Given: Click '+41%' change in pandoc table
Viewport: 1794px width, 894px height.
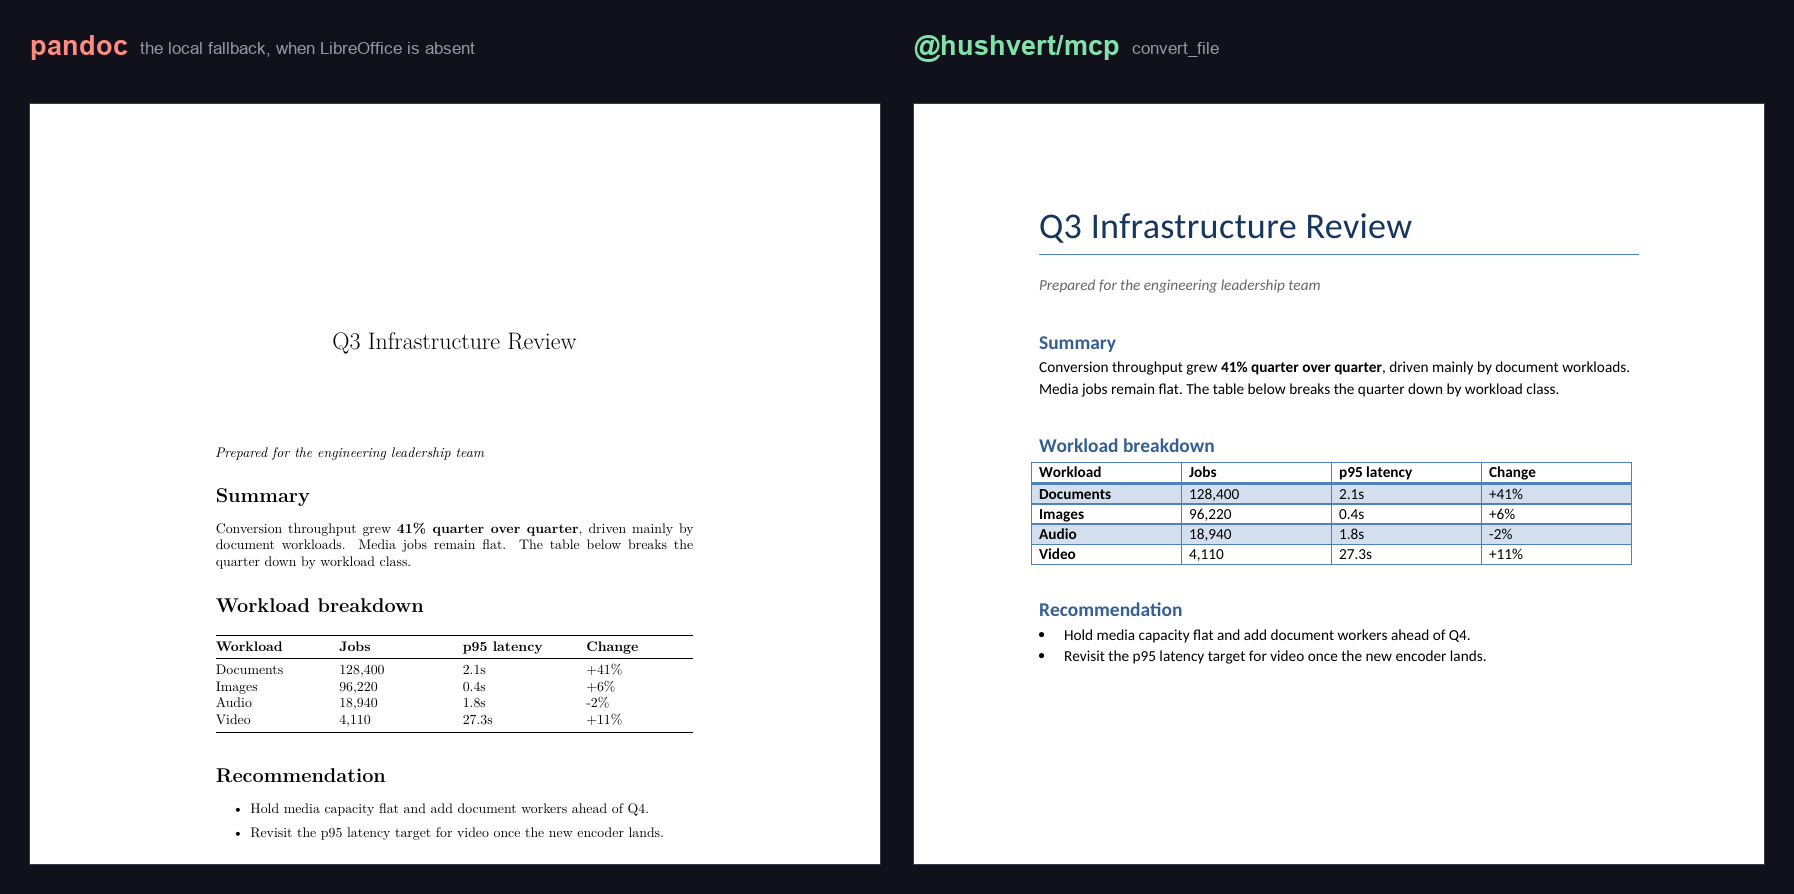Looking at the screenshot, I should (x=604, y=670).
